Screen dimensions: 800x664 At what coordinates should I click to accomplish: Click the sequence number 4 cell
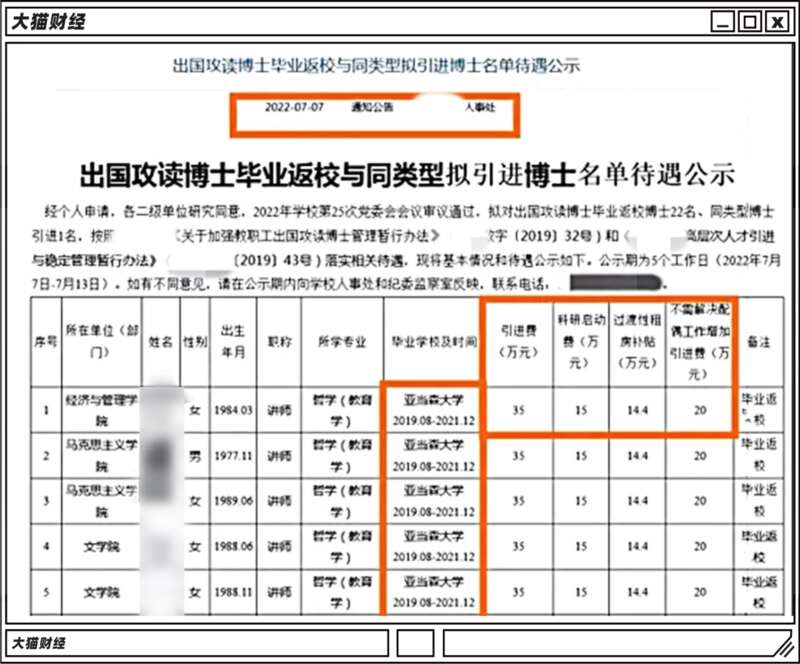point(46,546)
